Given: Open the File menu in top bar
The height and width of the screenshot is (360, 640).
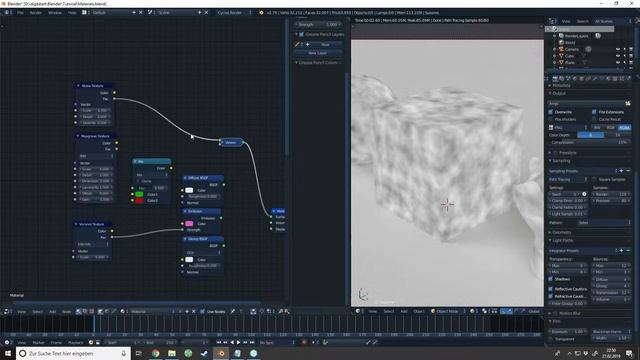Looking at the screenshot, I should point(20,13).
